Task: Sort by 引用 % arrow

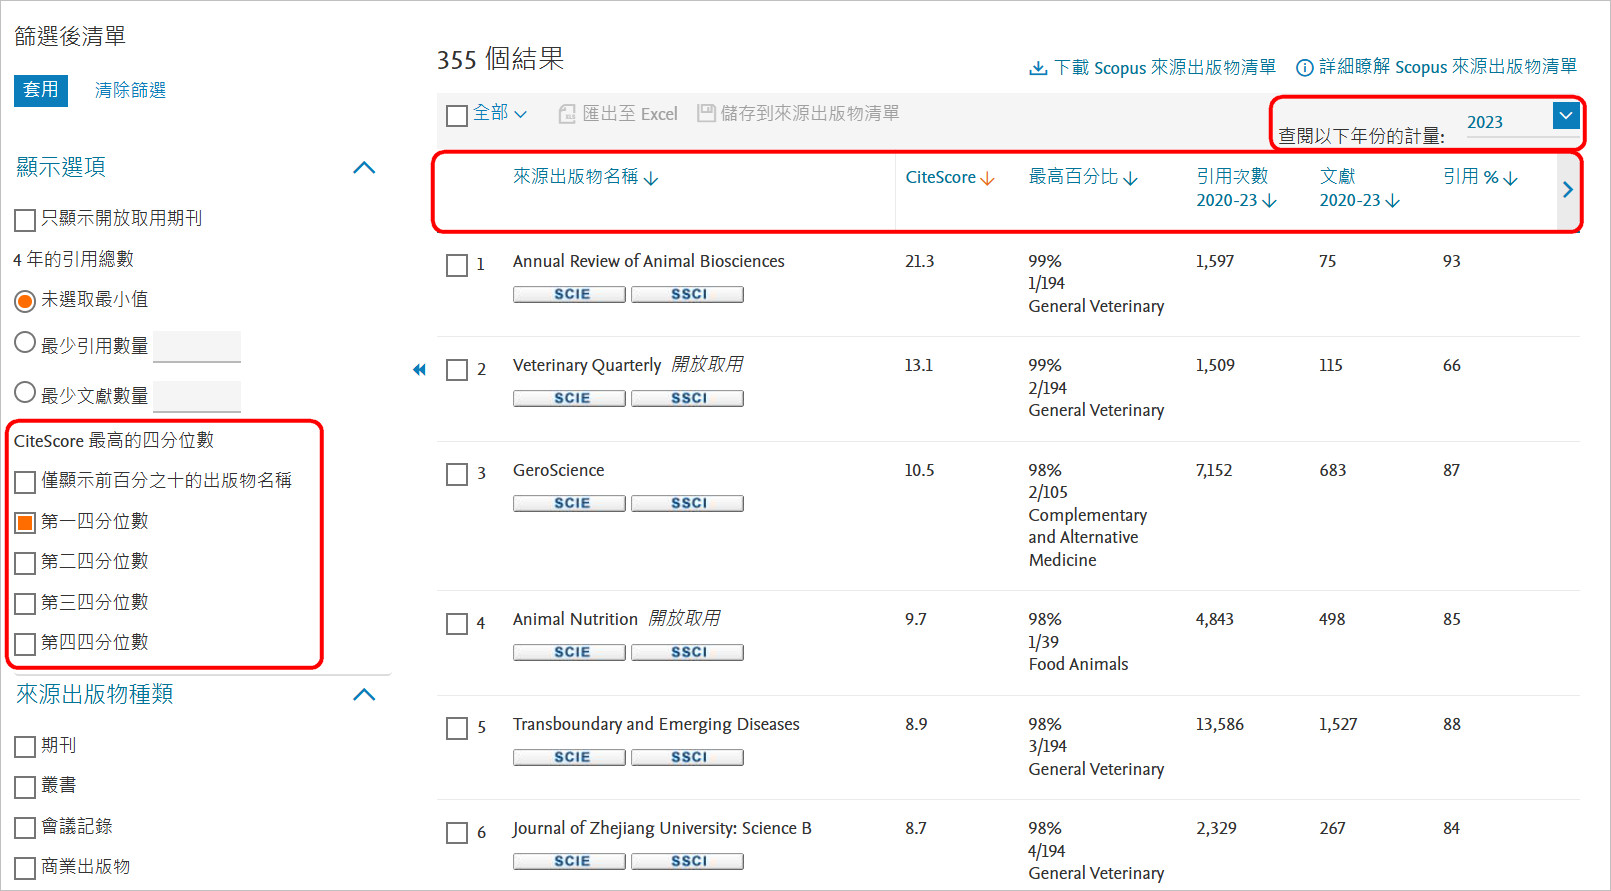Action: pos(1510,179)
